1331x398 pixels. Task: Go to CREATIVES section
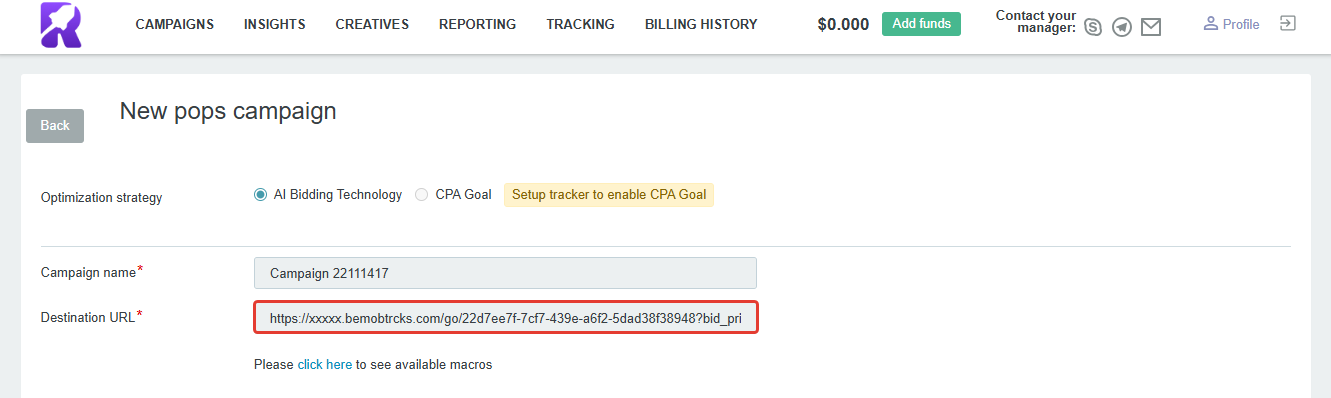(x=372, y=24)
